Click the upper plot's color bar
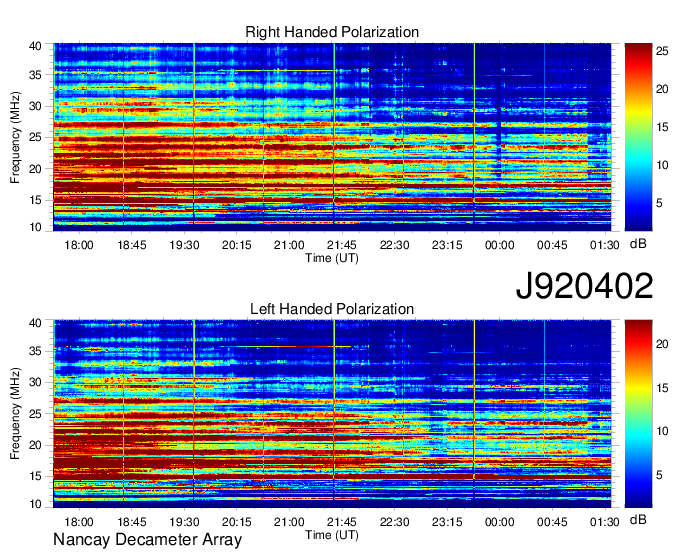This screenshot has width=680, height=552. click(638, 137)
